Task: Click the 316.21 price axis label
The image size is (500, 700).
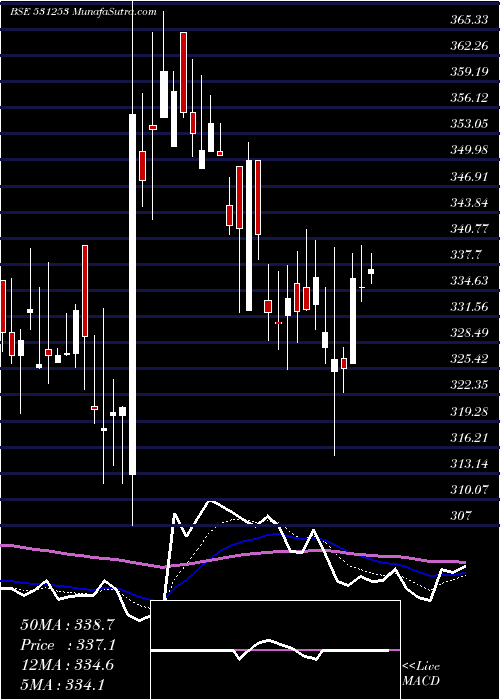Action: [x=470, y=438]
